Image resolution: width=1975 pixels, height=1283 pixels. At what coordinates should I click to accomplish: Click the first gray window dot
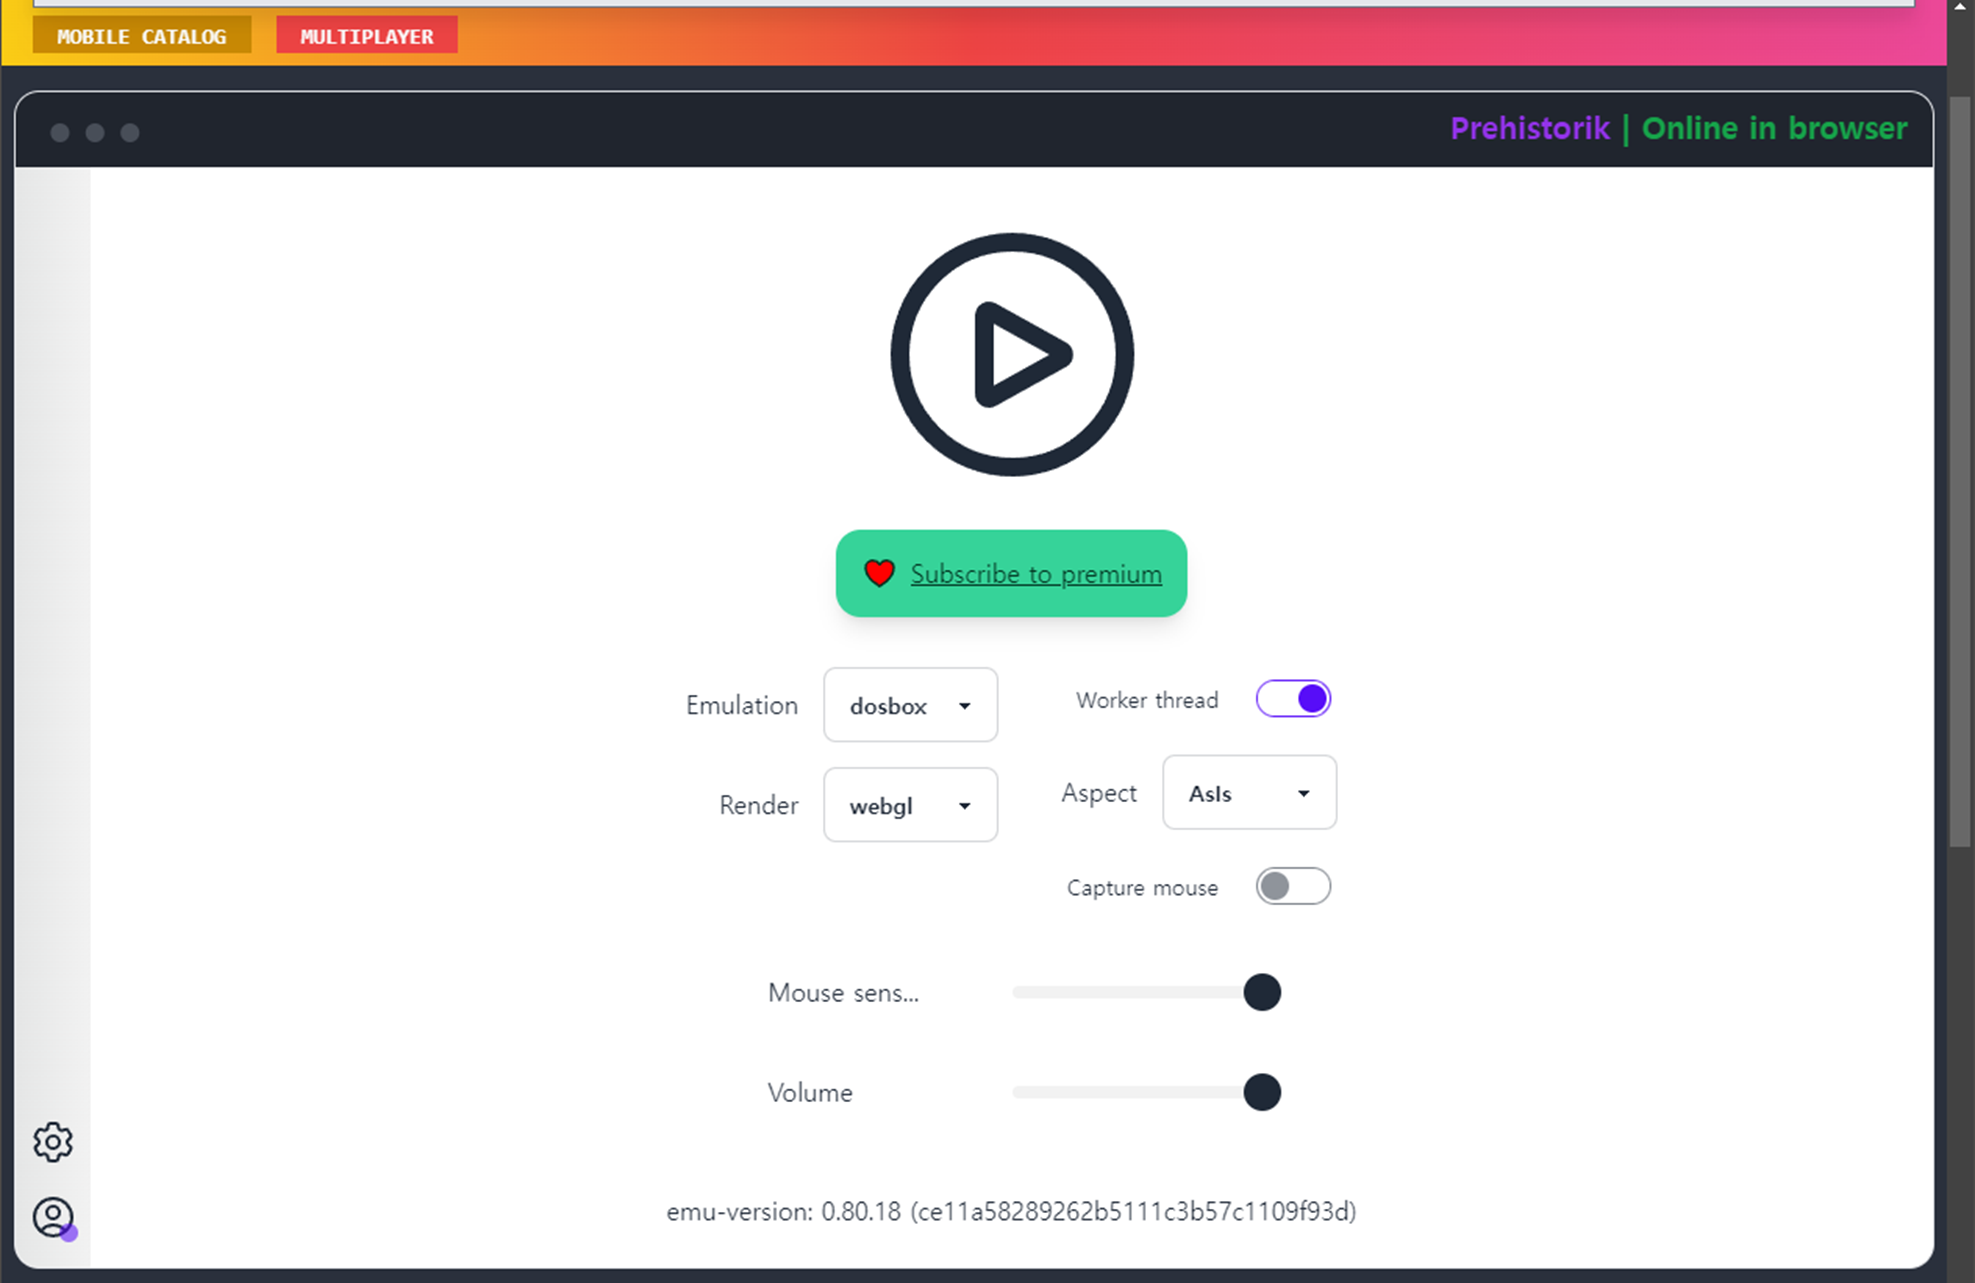click(60, 133)
